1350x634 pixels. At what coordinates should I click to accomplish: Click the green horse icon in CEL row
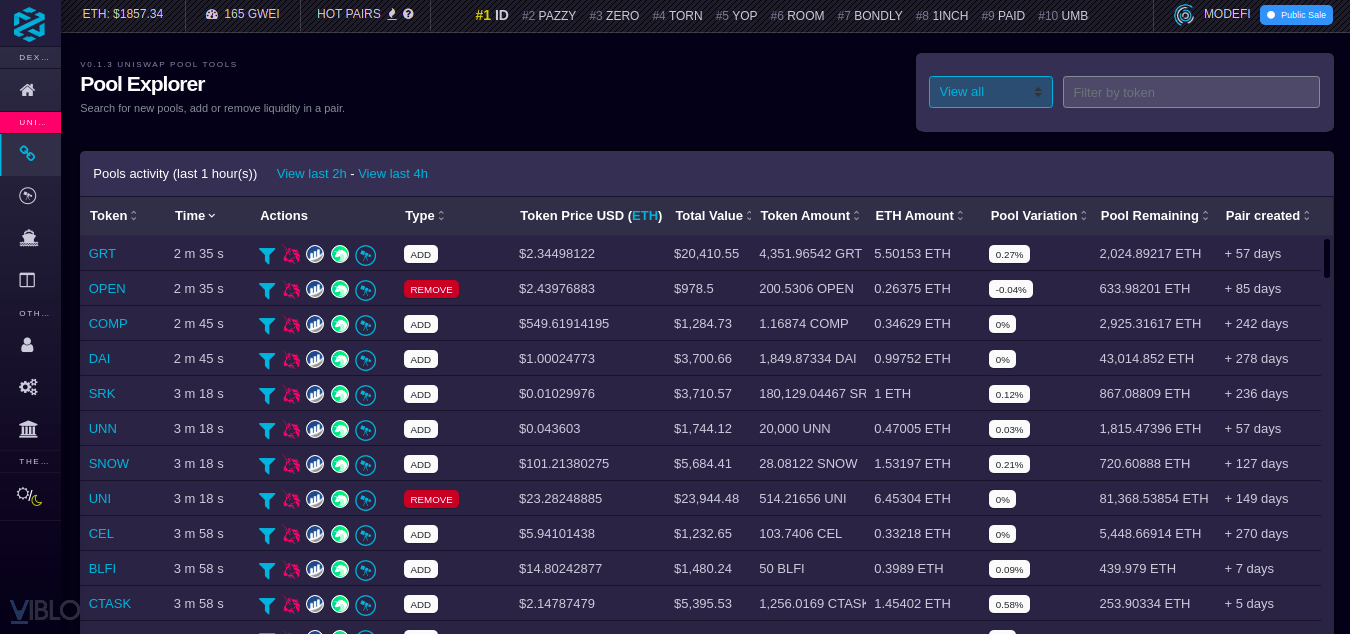click(x=340, y=534)
